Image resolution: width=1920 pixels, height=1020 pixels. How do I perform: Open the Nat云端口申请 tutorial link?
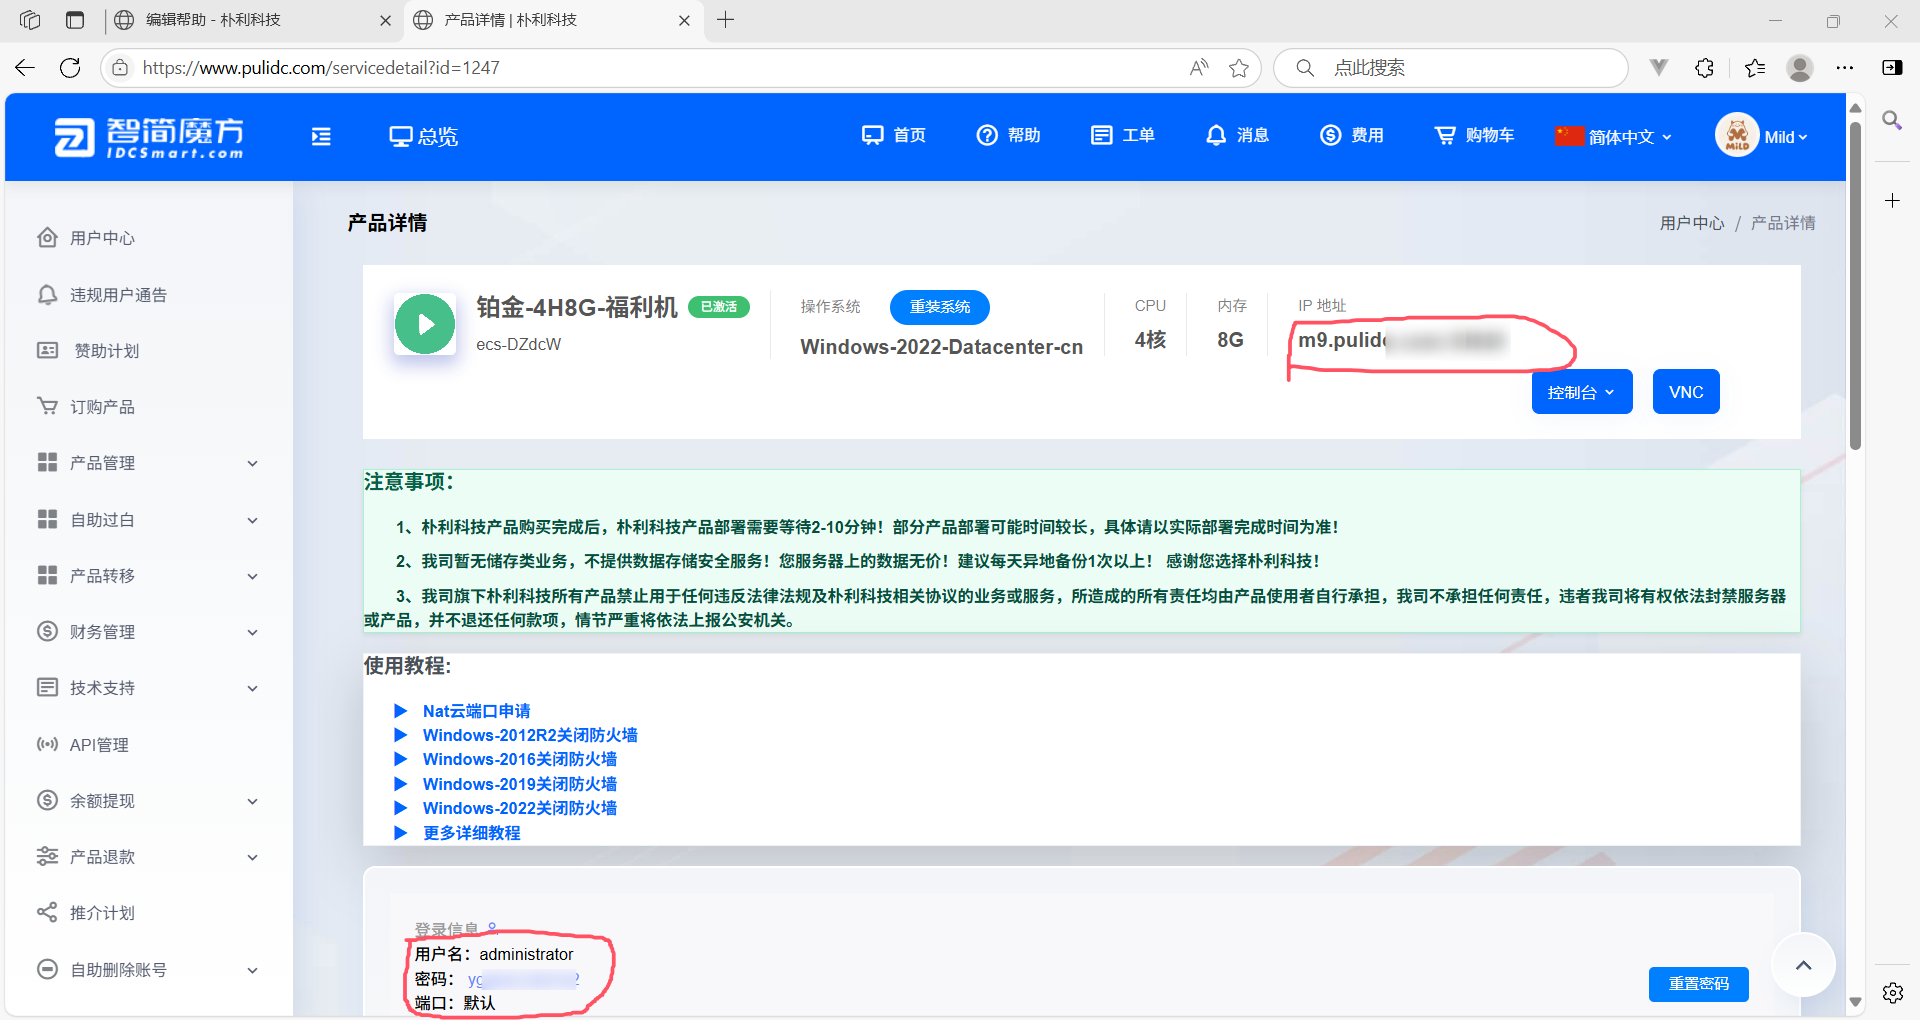(x=476, y=711)
